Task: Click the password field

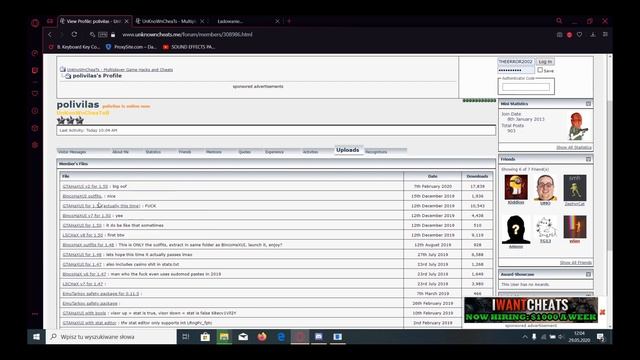Action: tap(516, 70)
